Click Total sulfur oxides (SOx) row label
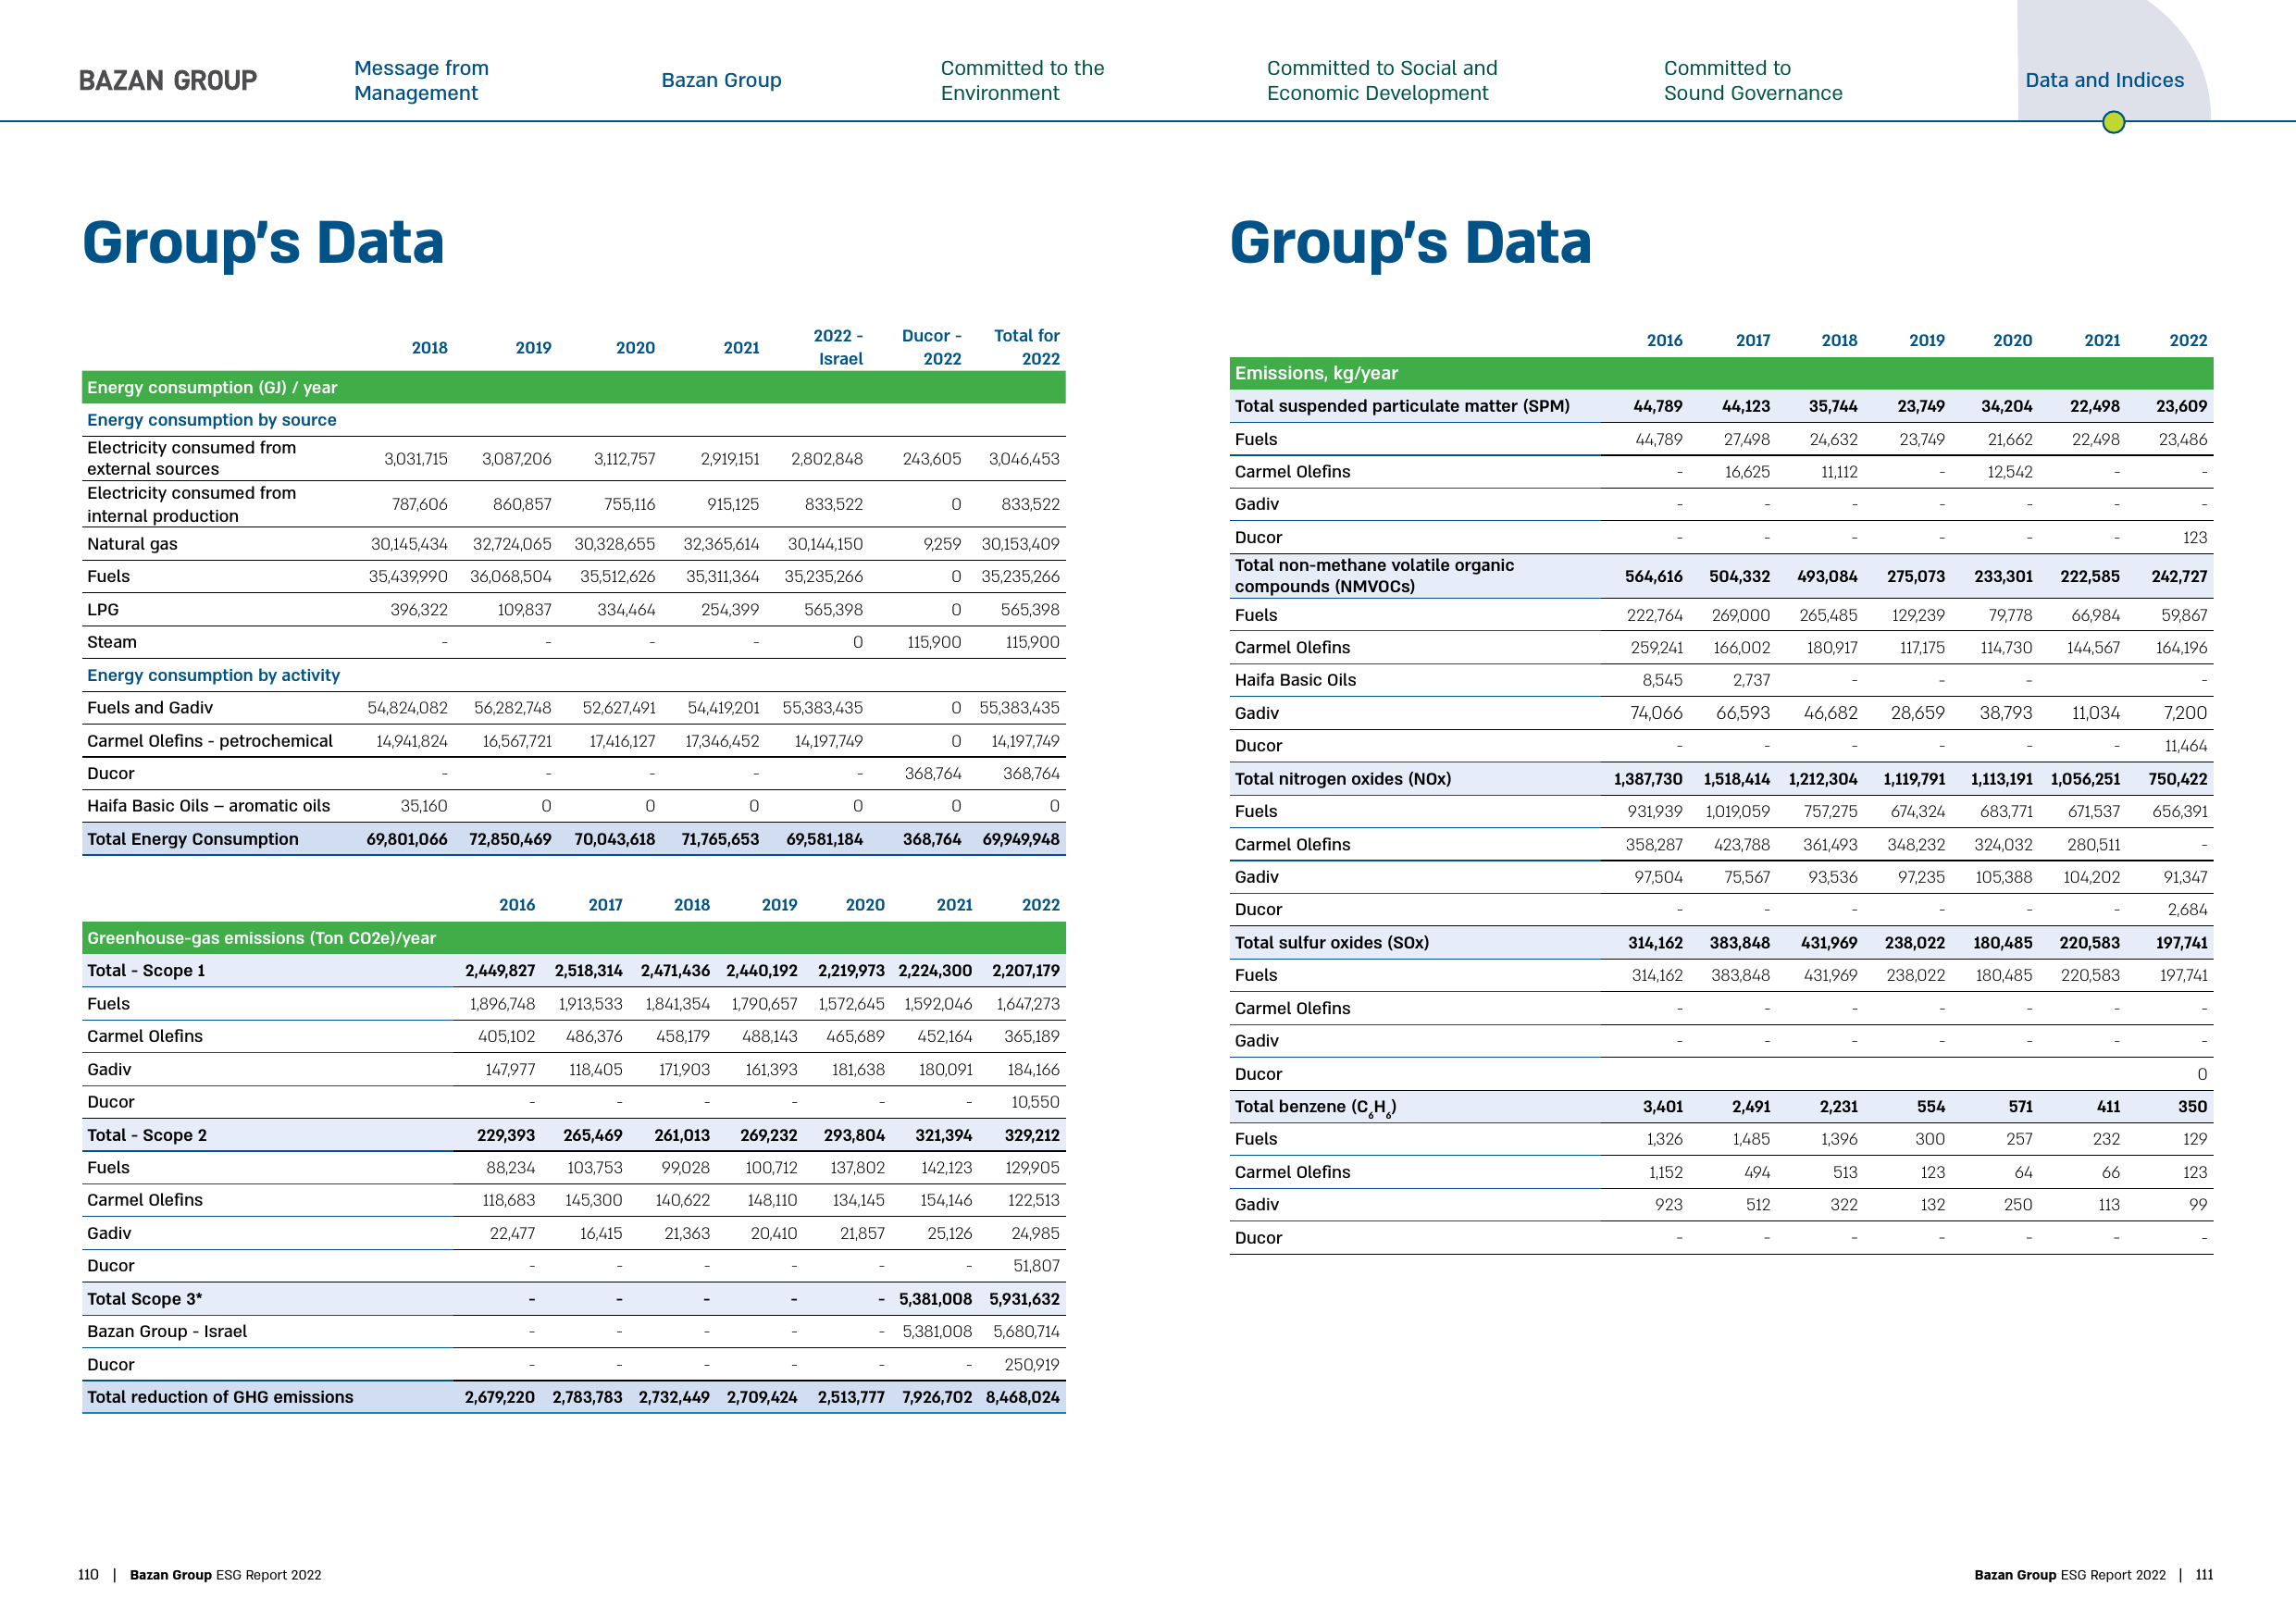 tap(1331, 942)
